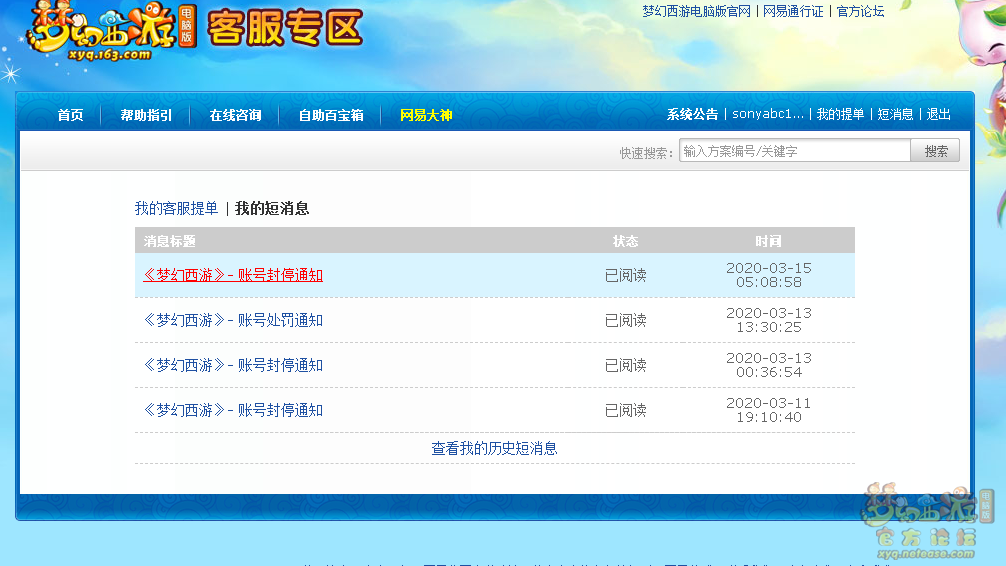Viewport: 1006px width, 566px height.
Task: Open 短消息 in top bar
Action: click(x=895, y=114)
